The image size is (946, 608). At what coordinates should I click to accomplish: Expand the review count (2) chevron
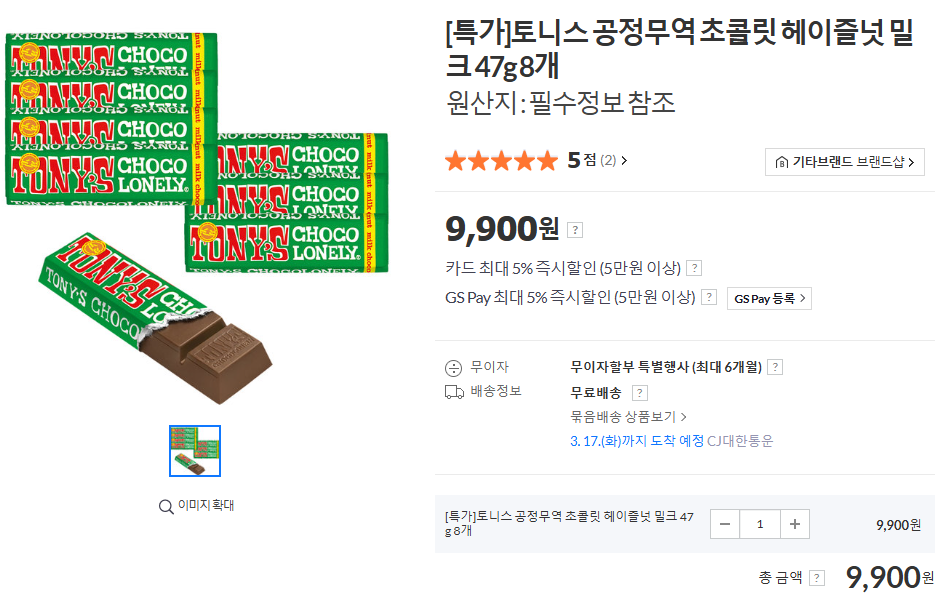(x=625, y=160)
